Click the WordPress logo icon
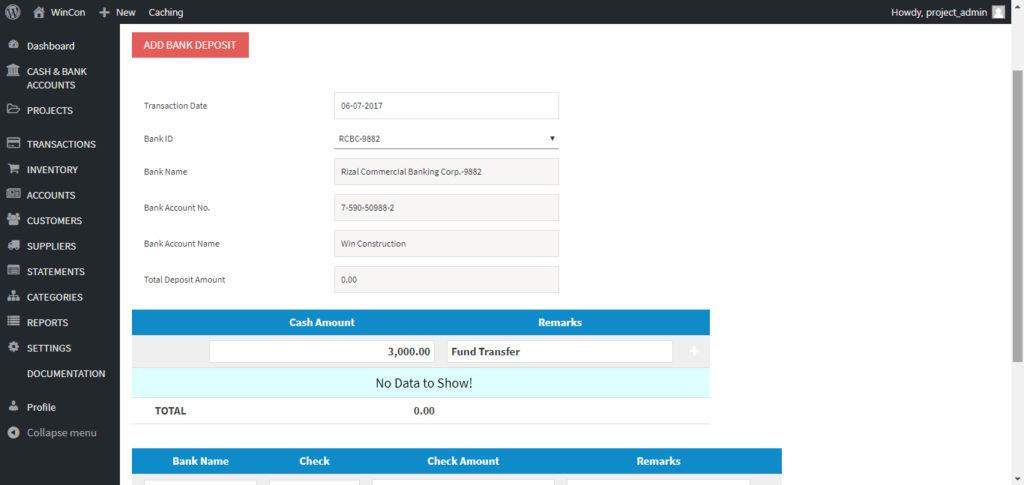Viewport: 1024px width, 485px height. click(13, 12)
